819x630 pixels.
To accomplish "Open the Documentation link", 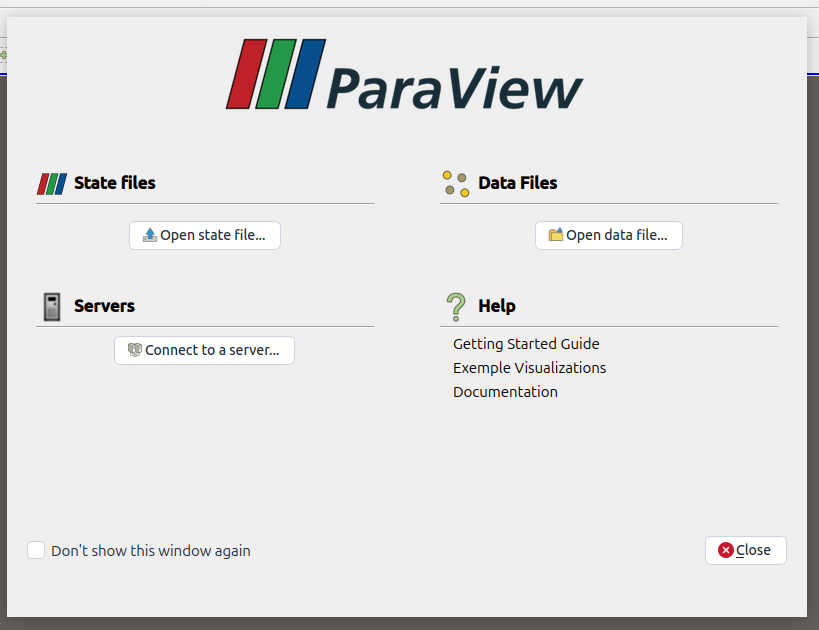I will pyautogui.click(x=505, y=392).
